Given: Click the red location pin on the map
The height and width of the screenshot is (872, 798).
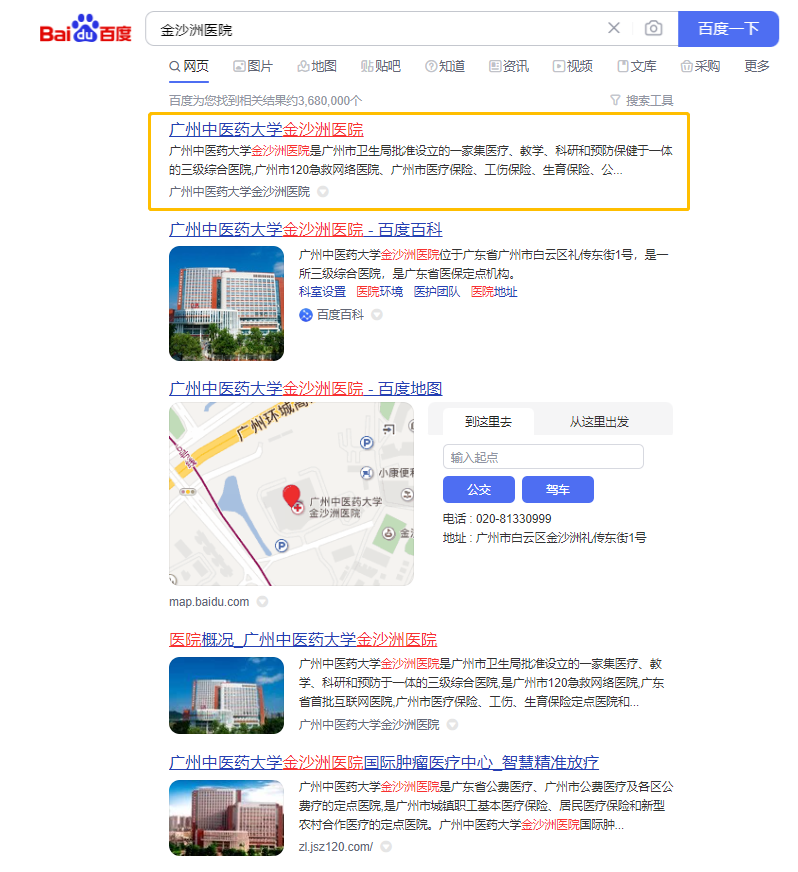Looking at the screenshot, I should point(291,494).
